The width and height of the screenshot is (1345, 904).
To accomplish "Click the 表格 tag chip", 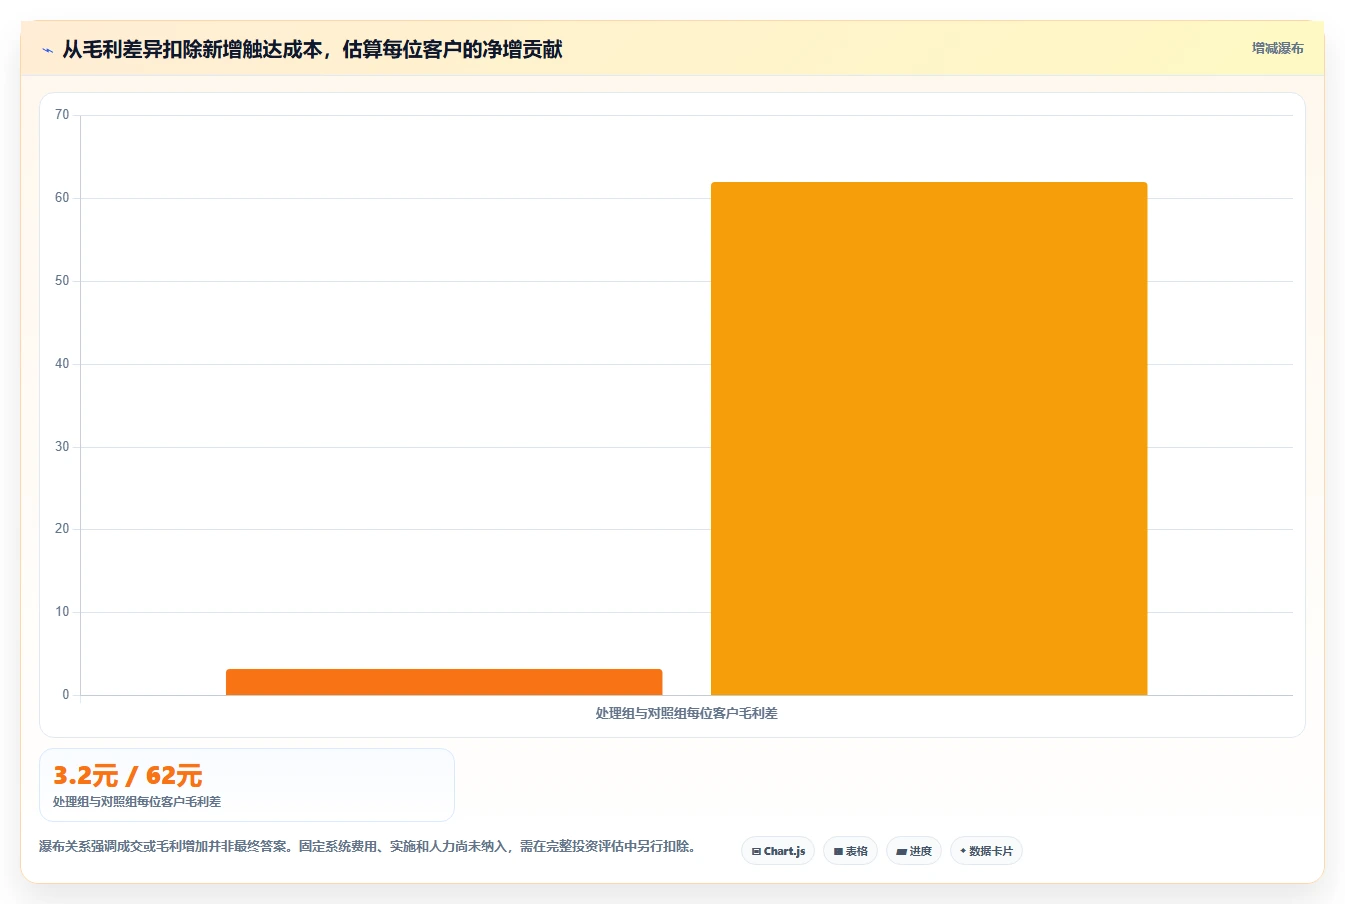I will pos(850,851).
